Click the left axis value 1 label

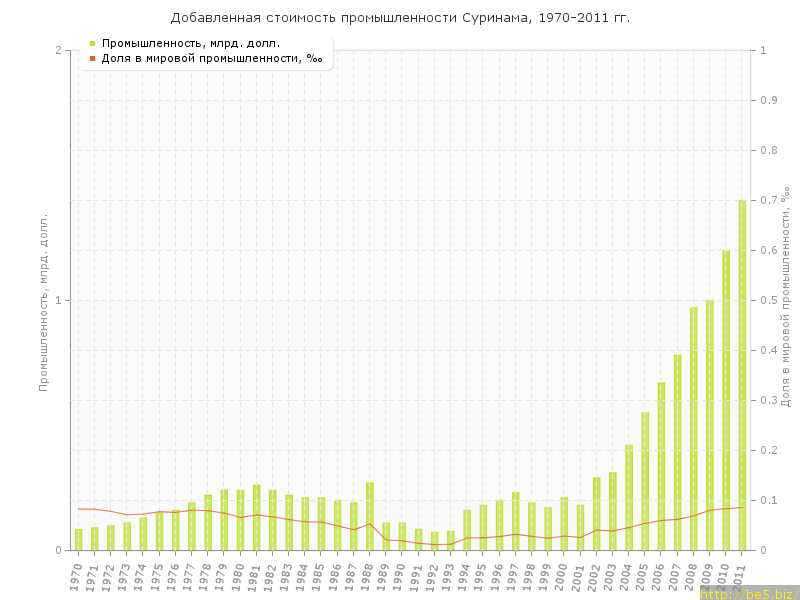click(58, 300)
